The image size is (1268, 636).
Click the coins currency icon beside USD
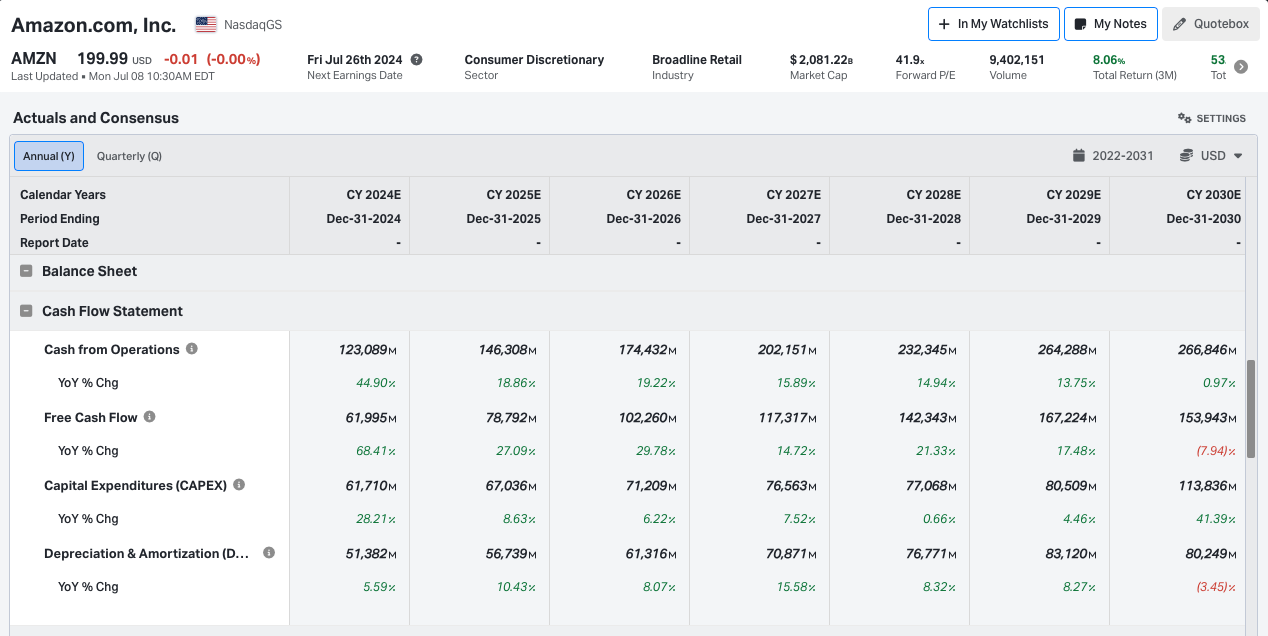point(1186,156)
